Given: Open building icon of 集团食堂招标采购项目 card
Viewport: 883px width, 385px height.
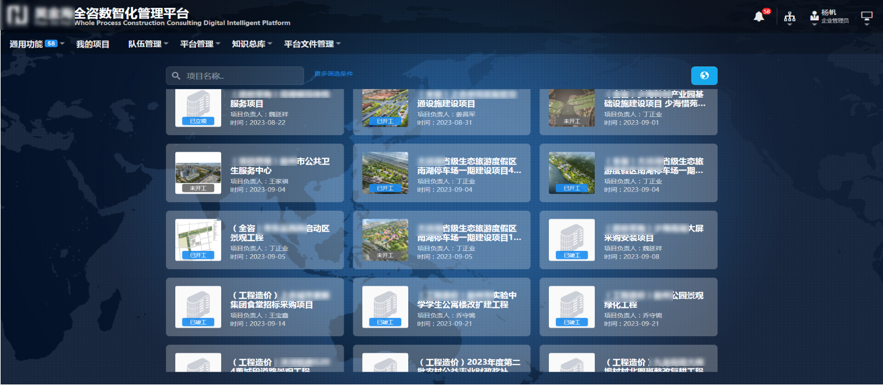Looking at the screenshot, I should [198, 307].
